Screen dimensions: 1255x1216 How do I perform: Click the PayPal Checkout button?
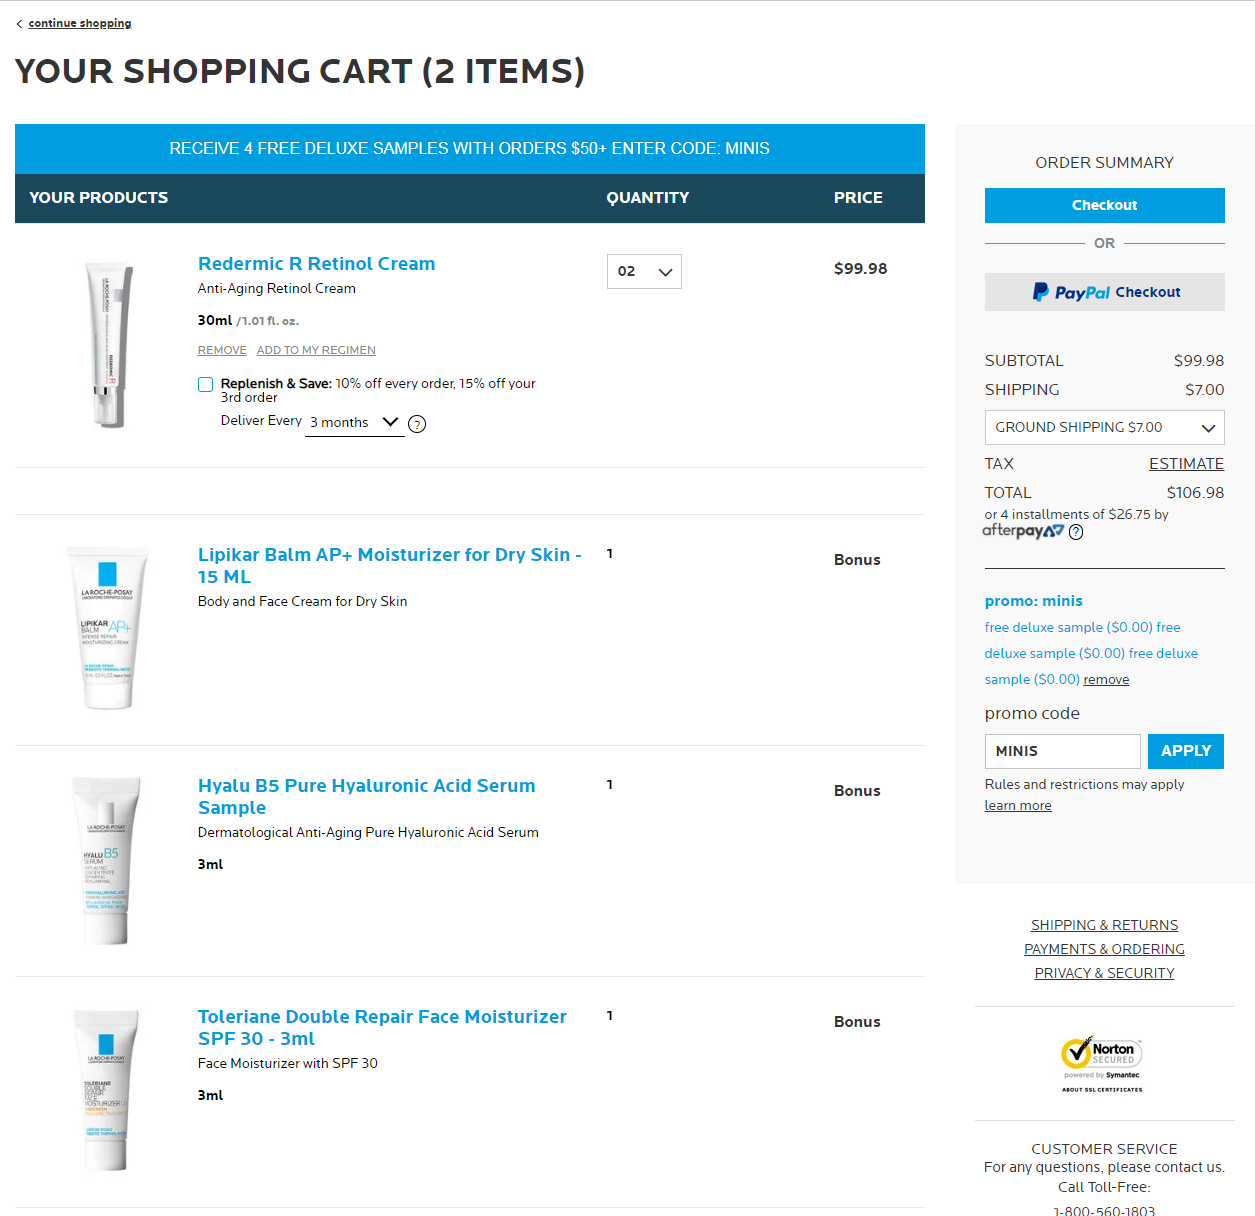point(1104,292)
